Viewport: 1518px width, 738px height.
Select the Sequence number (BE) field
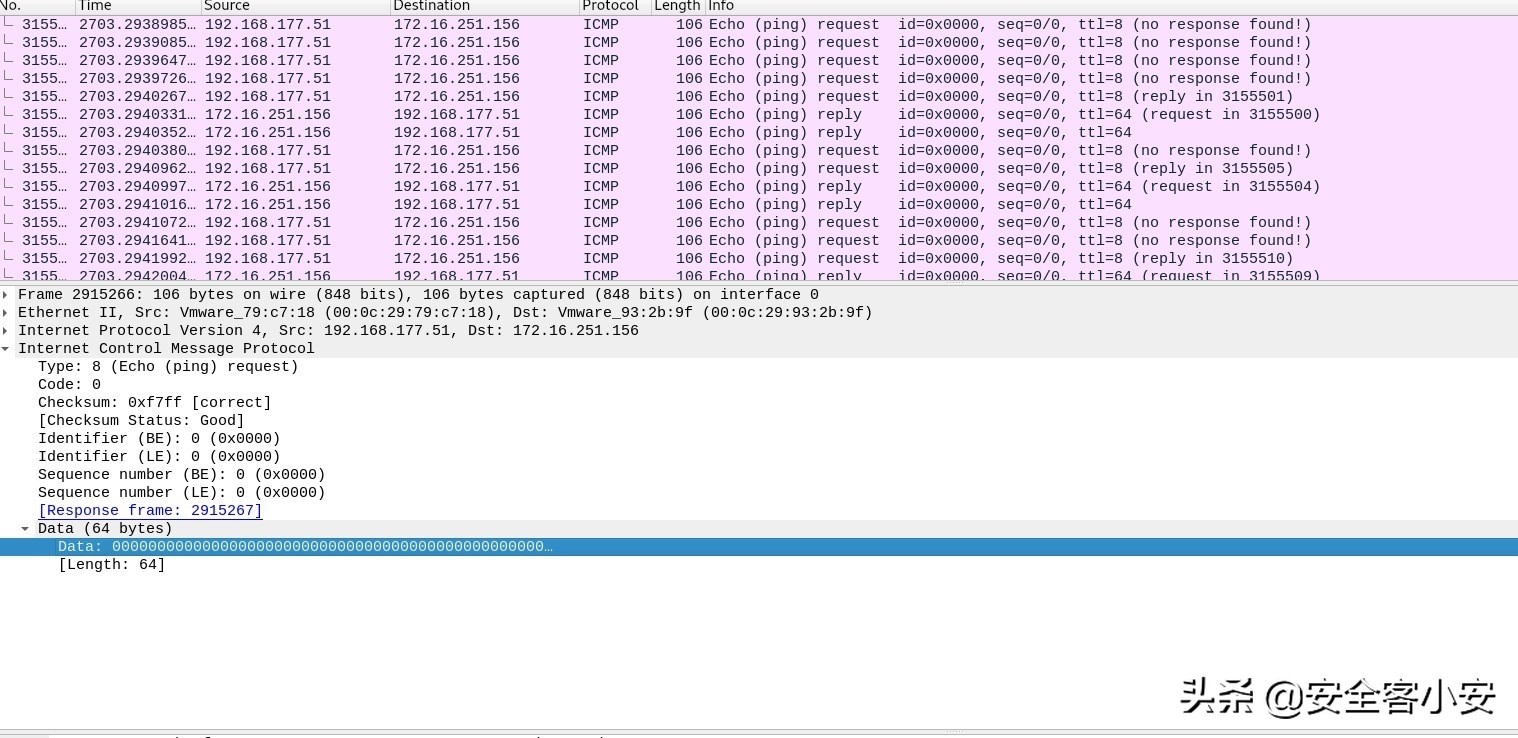pyautogui.click(x=182, y=475)
